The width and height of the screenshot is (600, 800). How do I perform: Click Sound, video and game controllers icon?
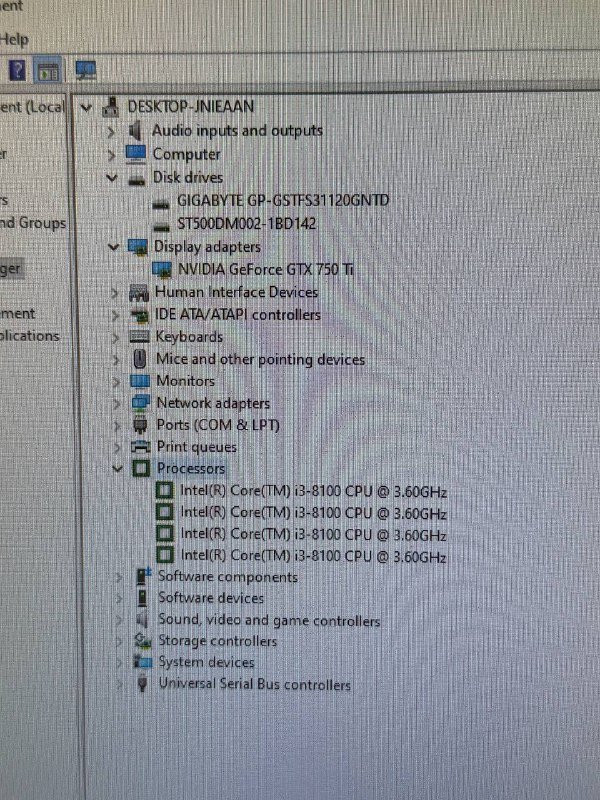point(142,620)
